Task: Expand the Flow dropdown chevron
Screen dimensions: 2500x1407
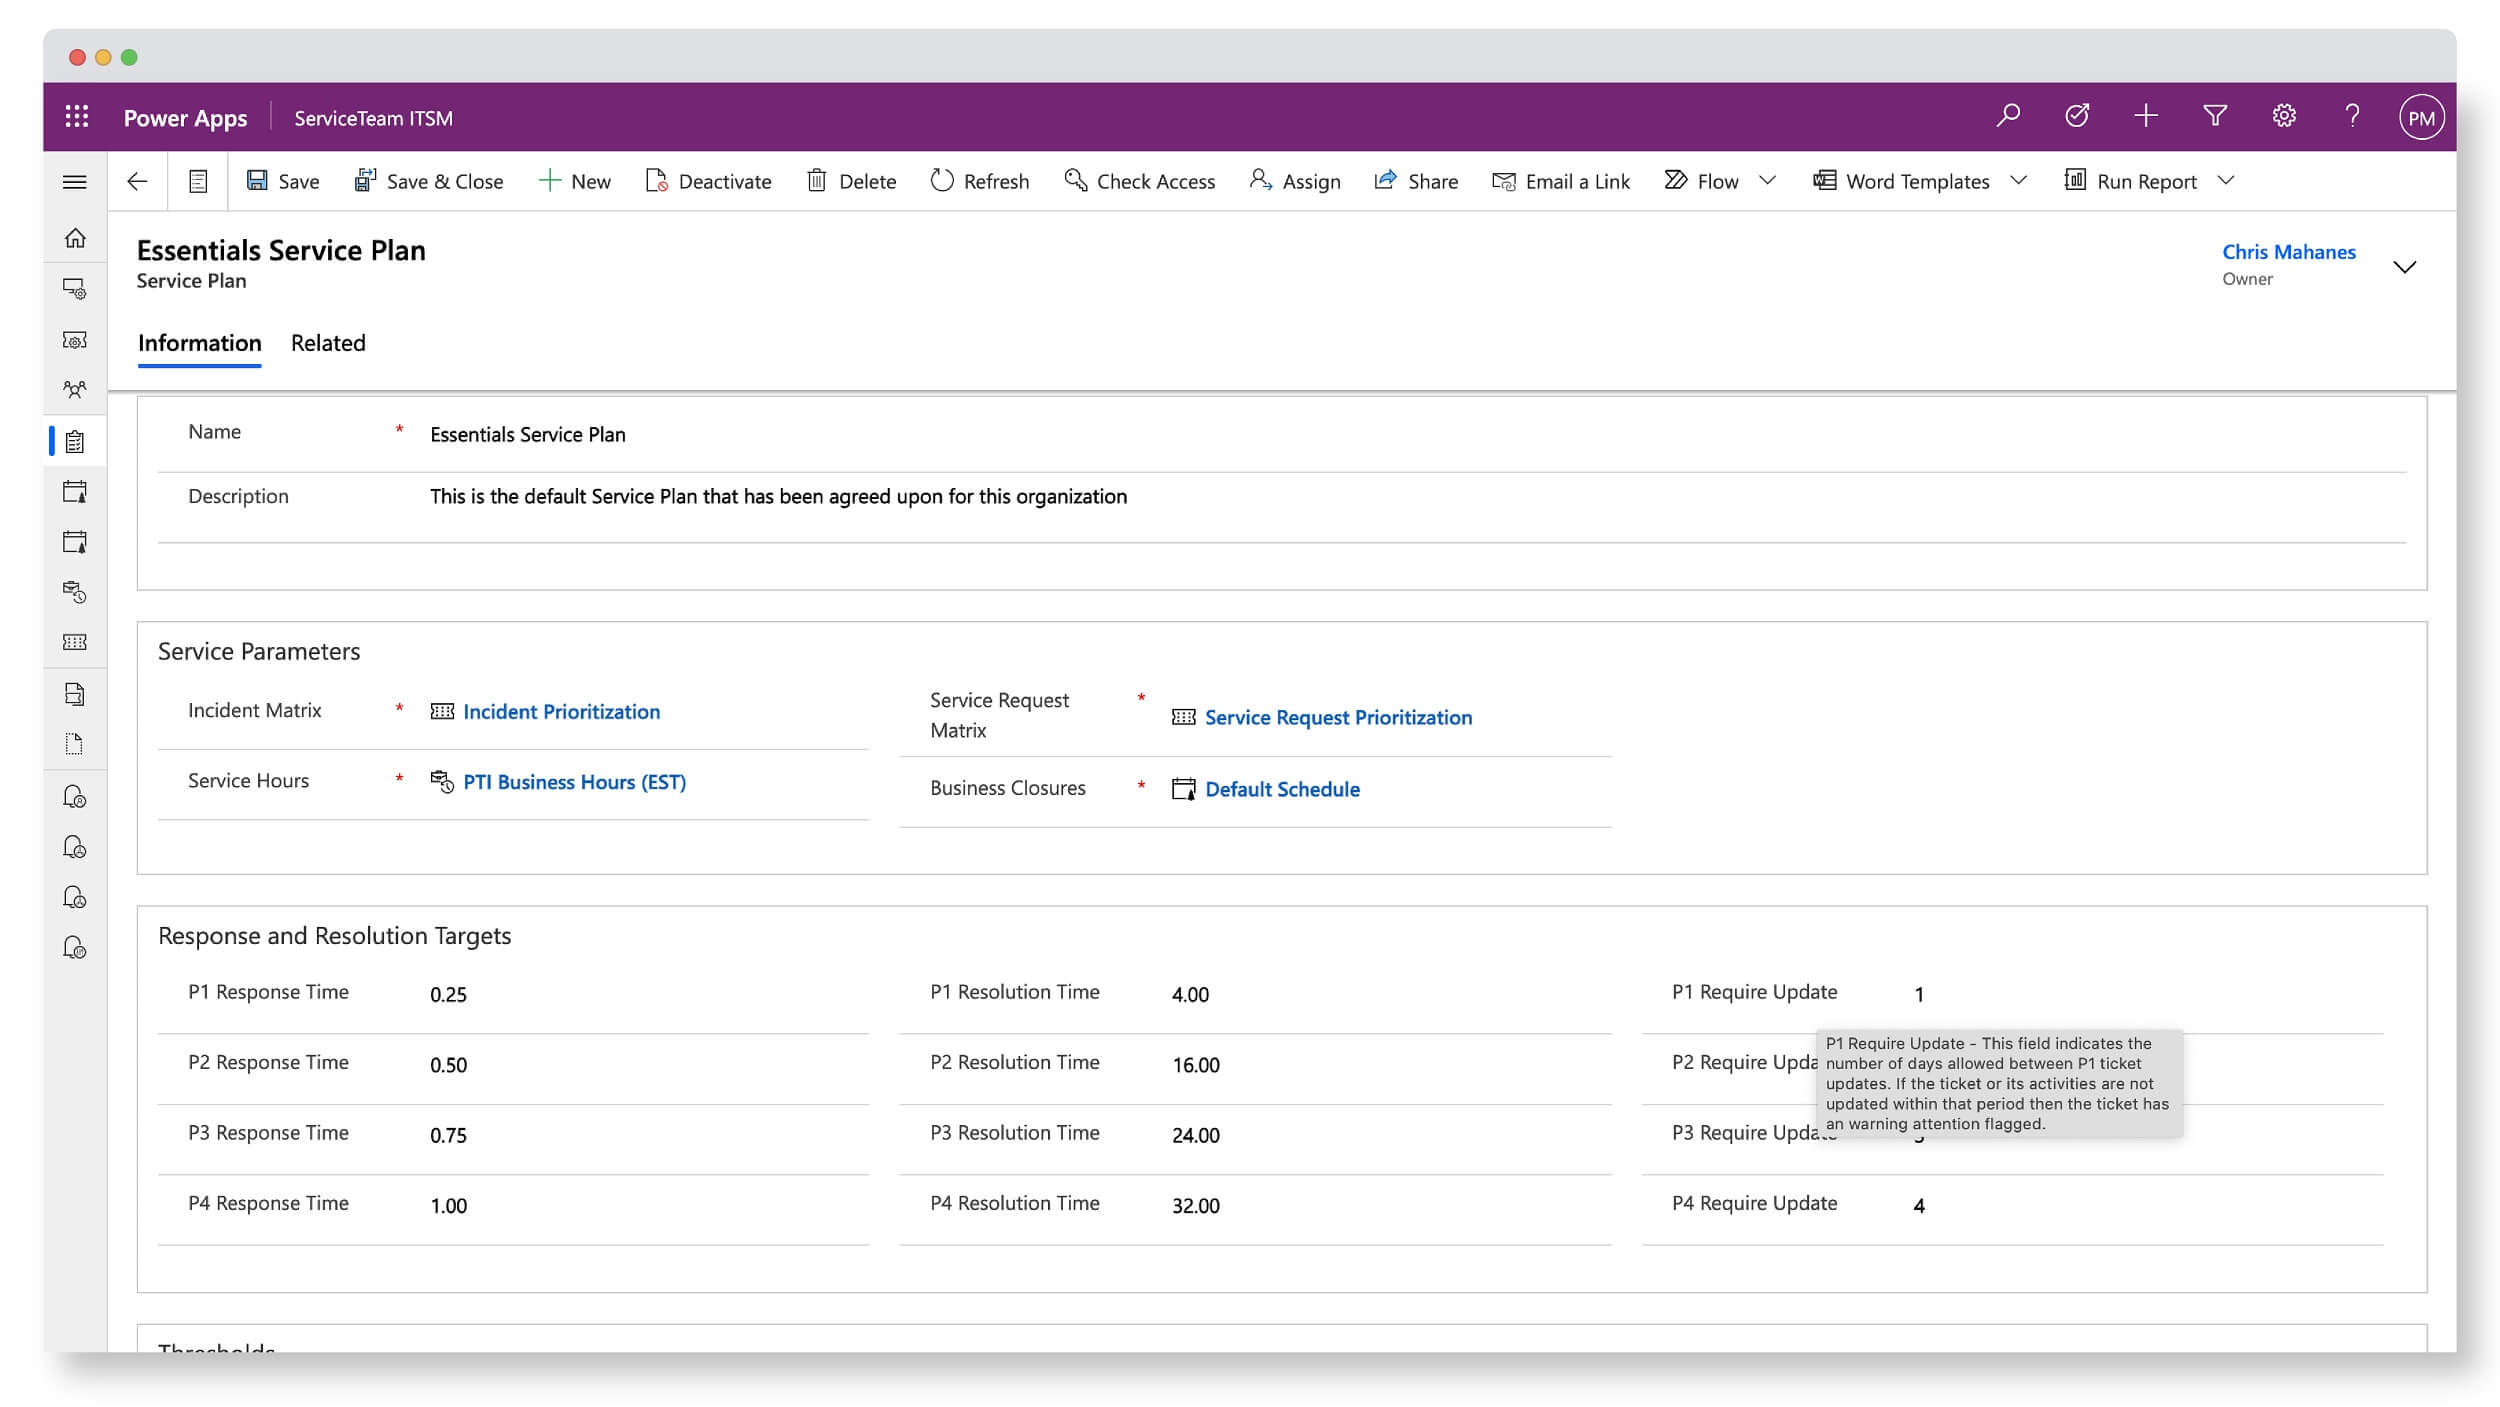Action: click(1767, 181)
